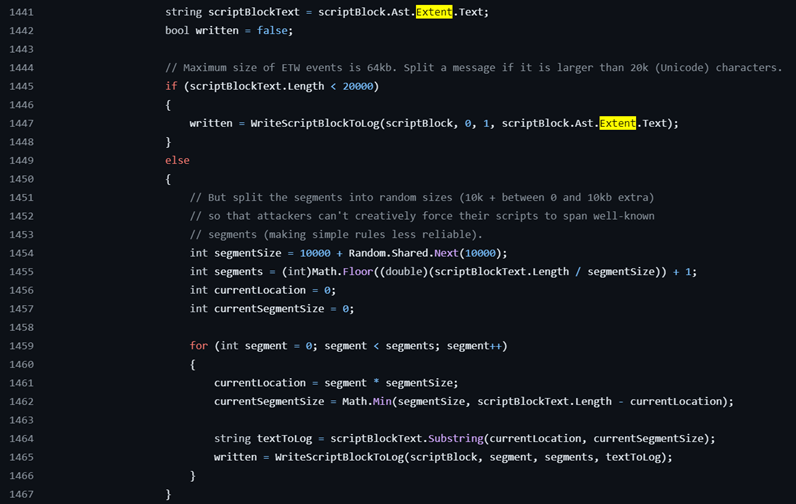Click the 'if' keyword on line 1445
Screen dimensions: 796x504
coord(171,86)
